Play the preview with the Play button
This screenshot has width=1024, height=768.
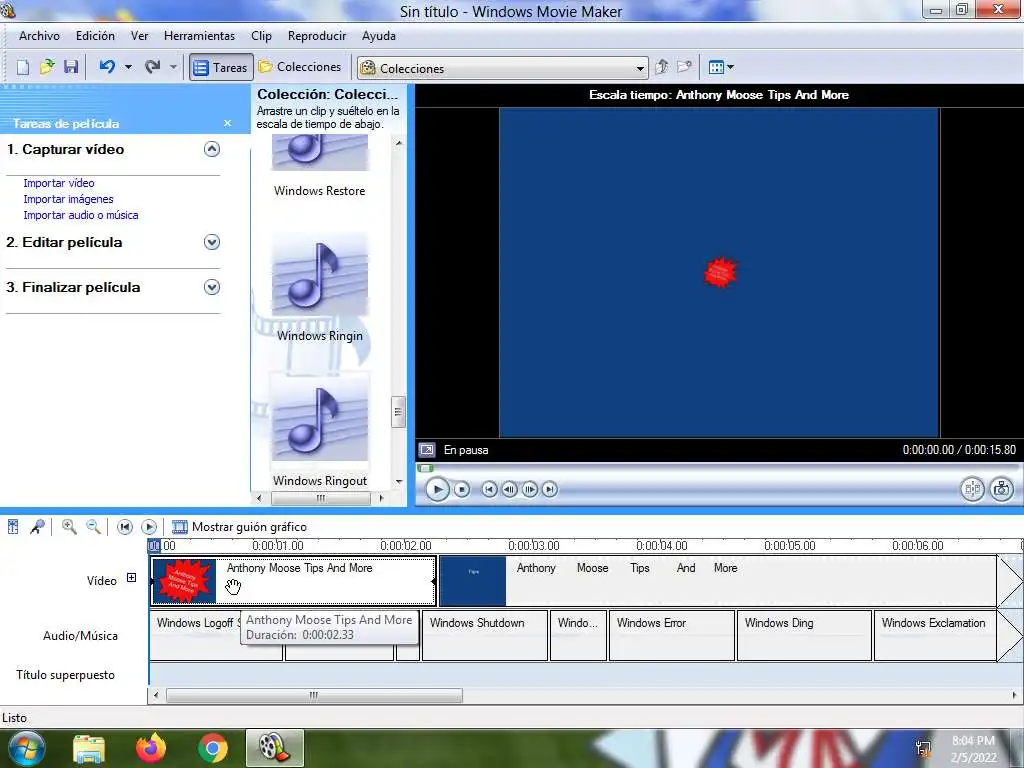tap(437, 489)
